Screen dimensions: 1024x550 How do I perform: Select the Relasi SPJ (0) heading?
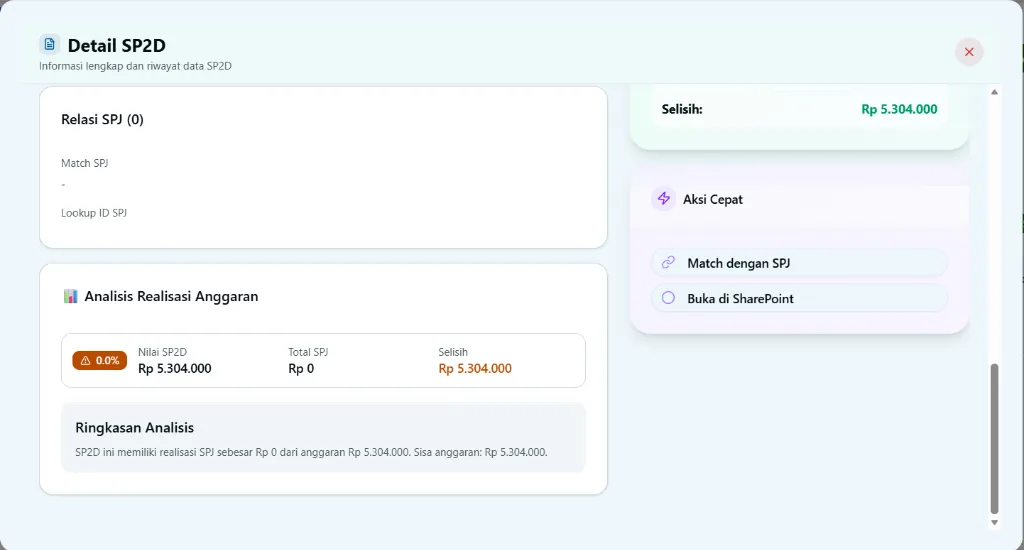tap(102, 119)
